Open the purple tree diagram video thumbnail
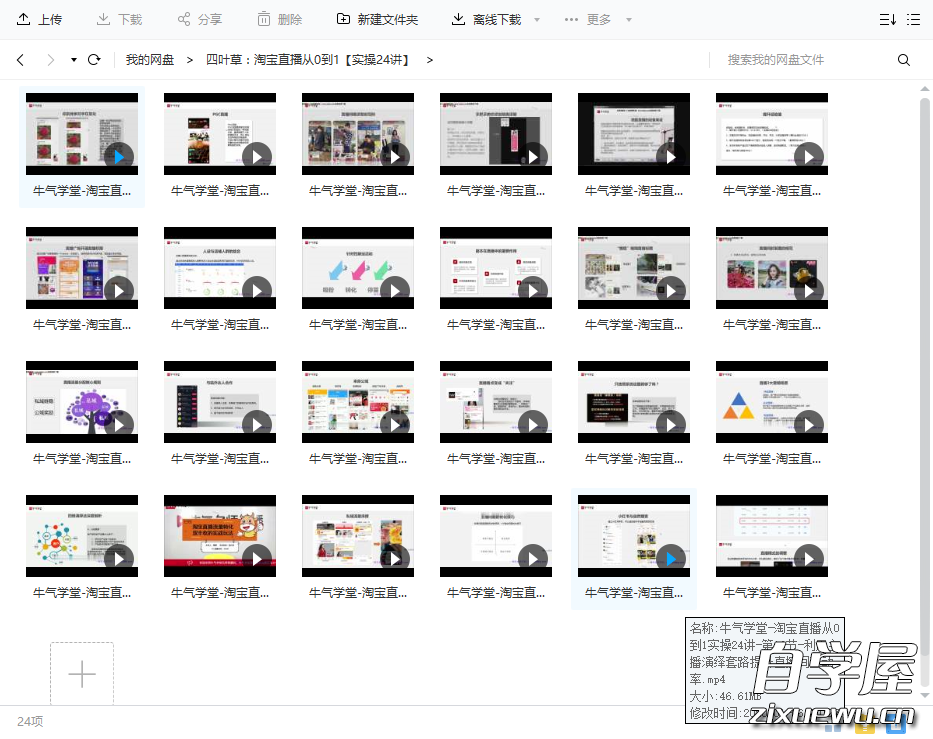 [82, 402]
